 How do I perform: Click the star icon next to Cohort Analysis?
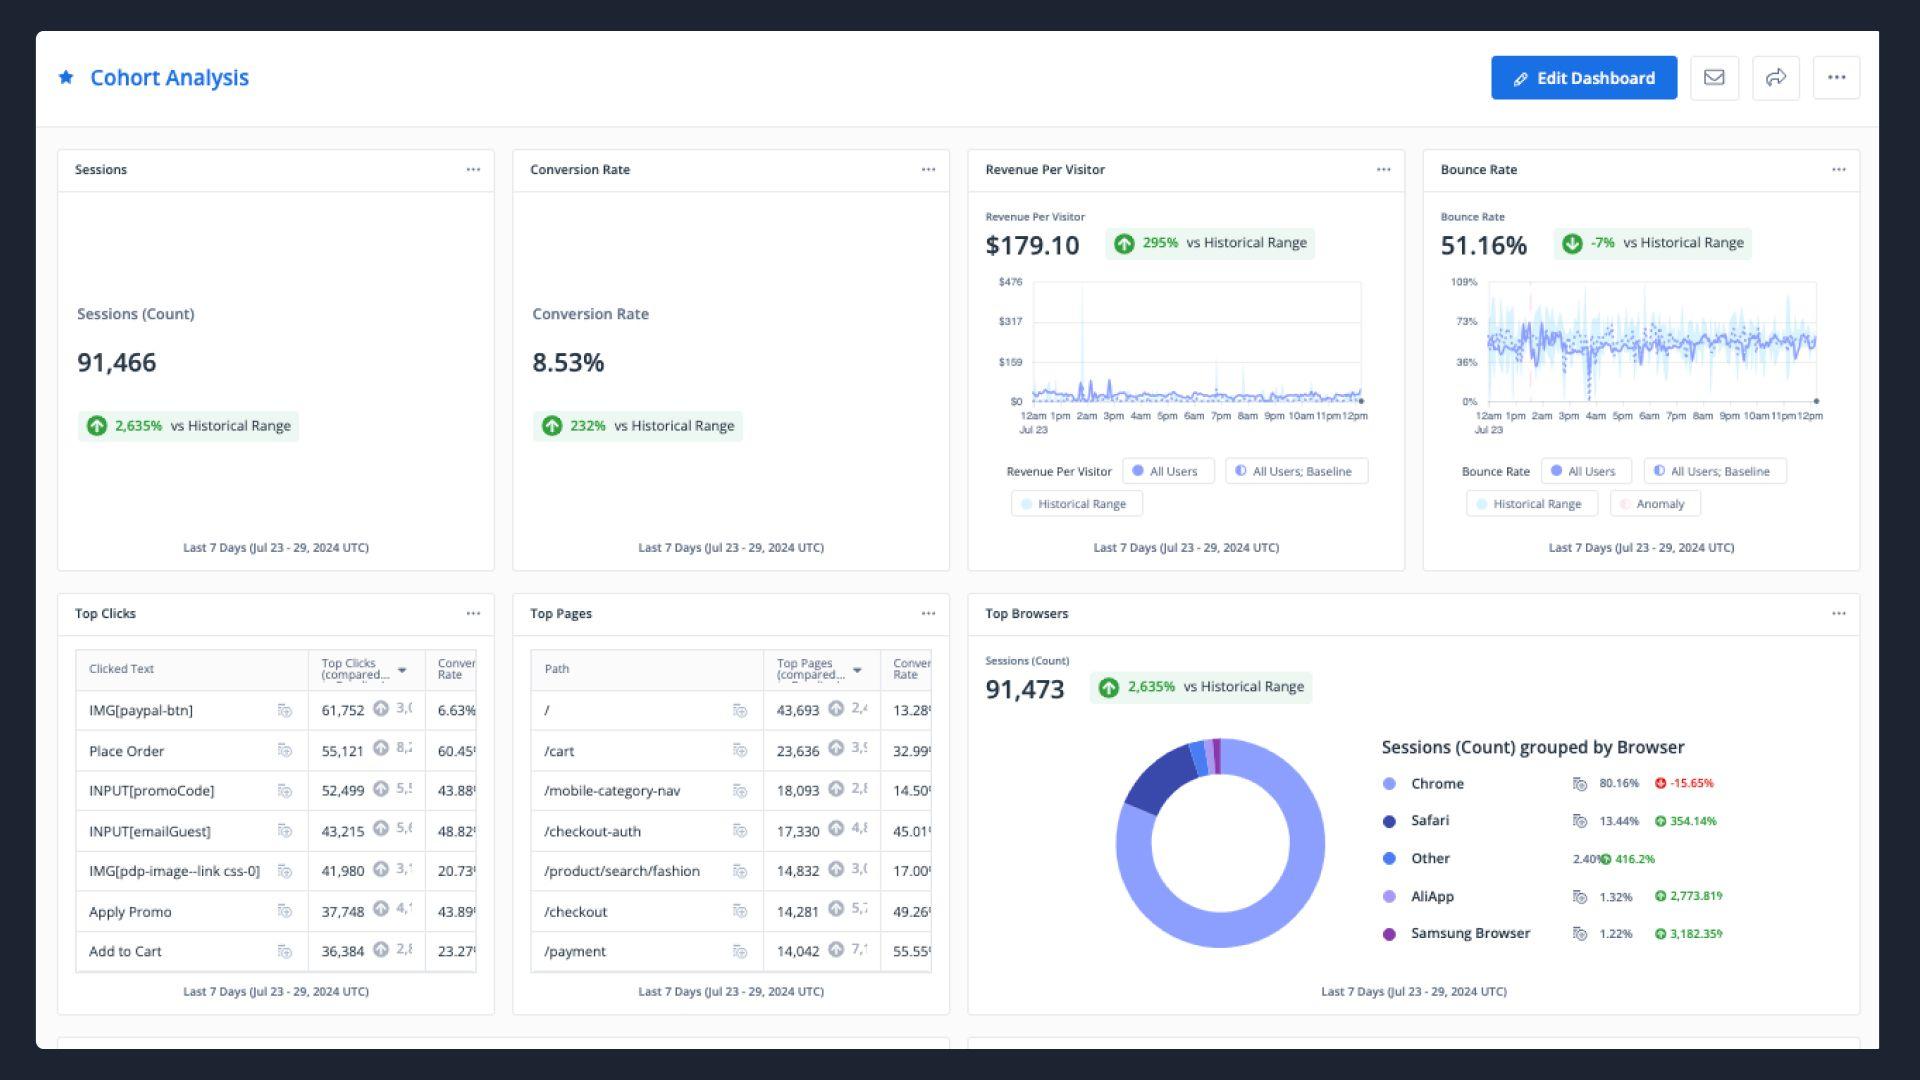[x=69, y=76]
